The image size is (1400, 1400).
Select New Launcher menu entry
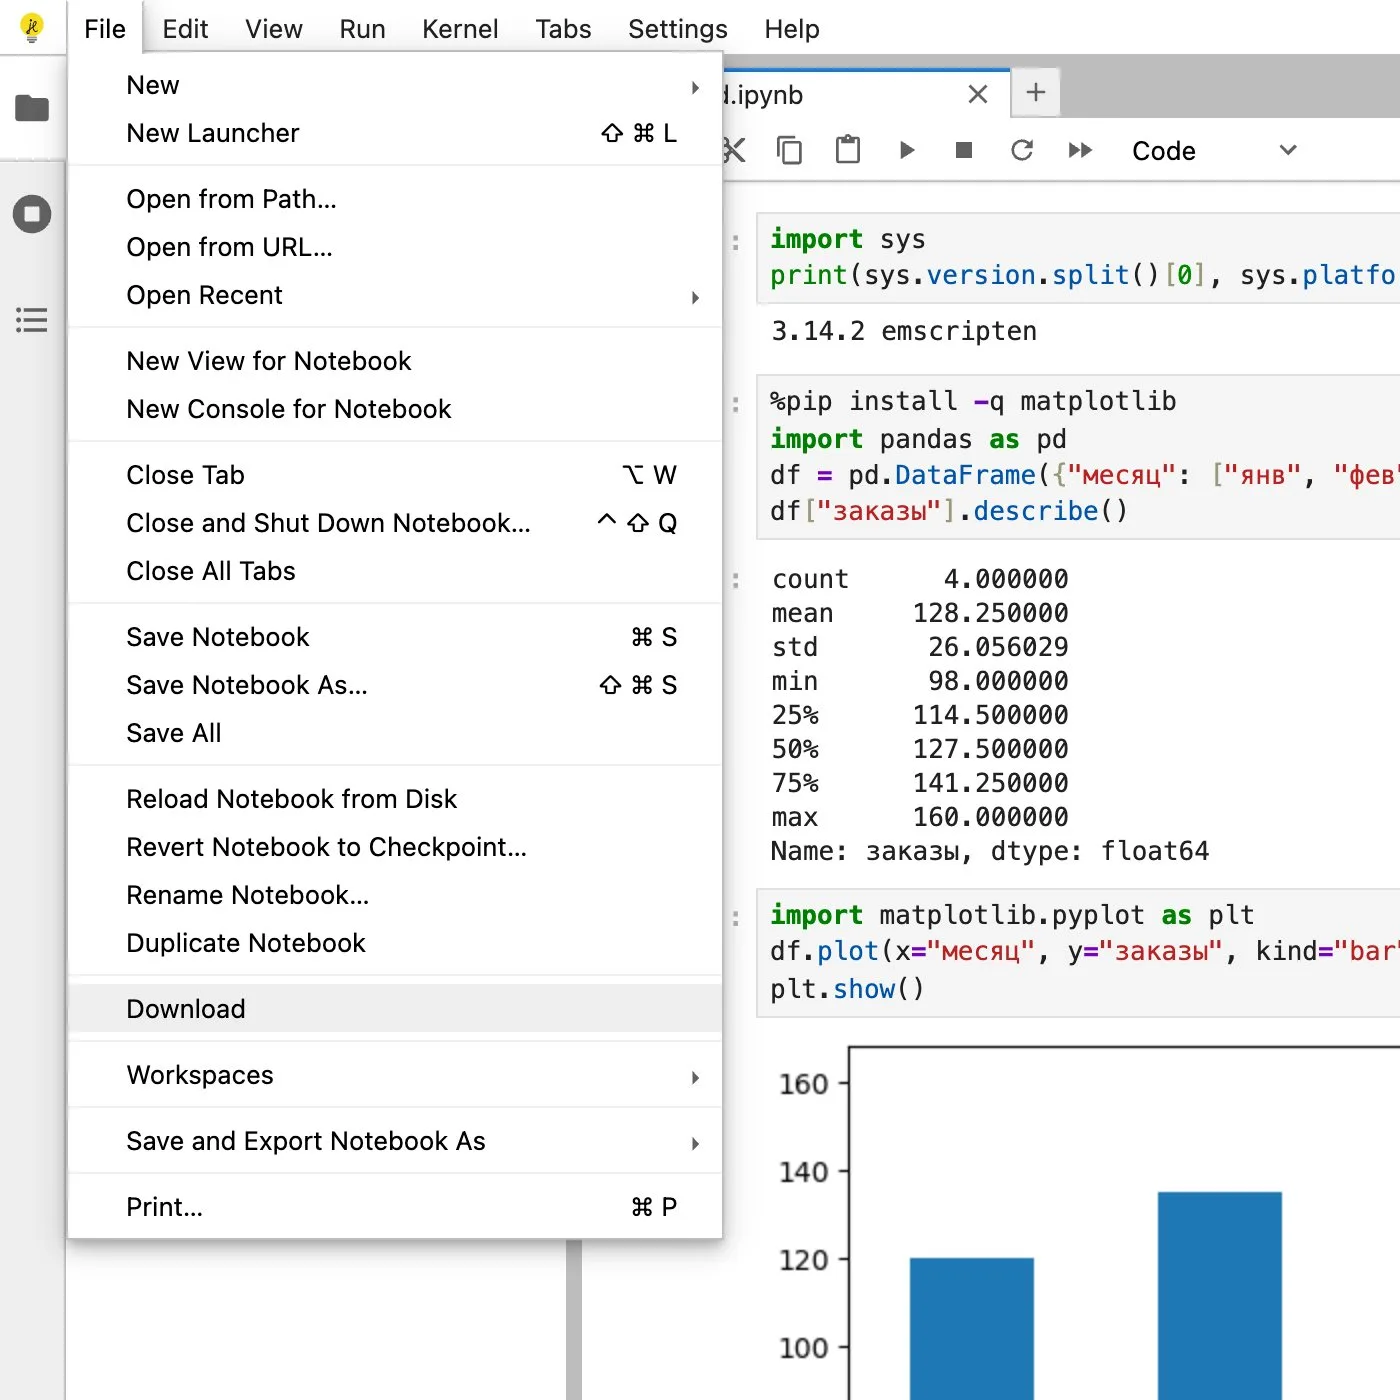395,134
